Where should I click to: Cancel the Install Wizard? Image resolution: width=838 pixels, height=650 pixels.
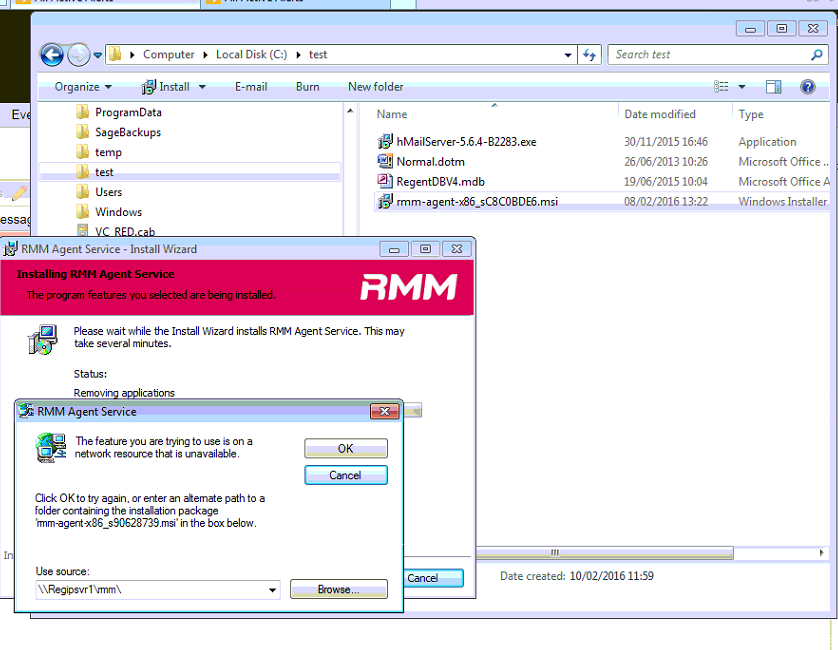432,578
